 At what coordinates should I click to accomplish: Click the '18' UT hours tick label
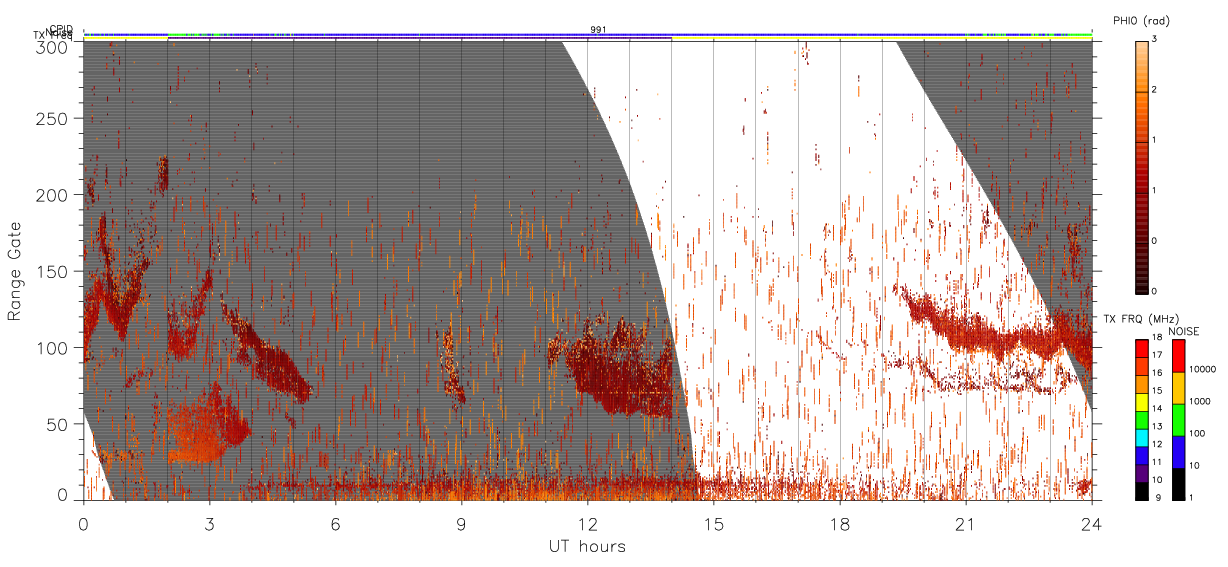pyautogui.click(x=840, y=524)
